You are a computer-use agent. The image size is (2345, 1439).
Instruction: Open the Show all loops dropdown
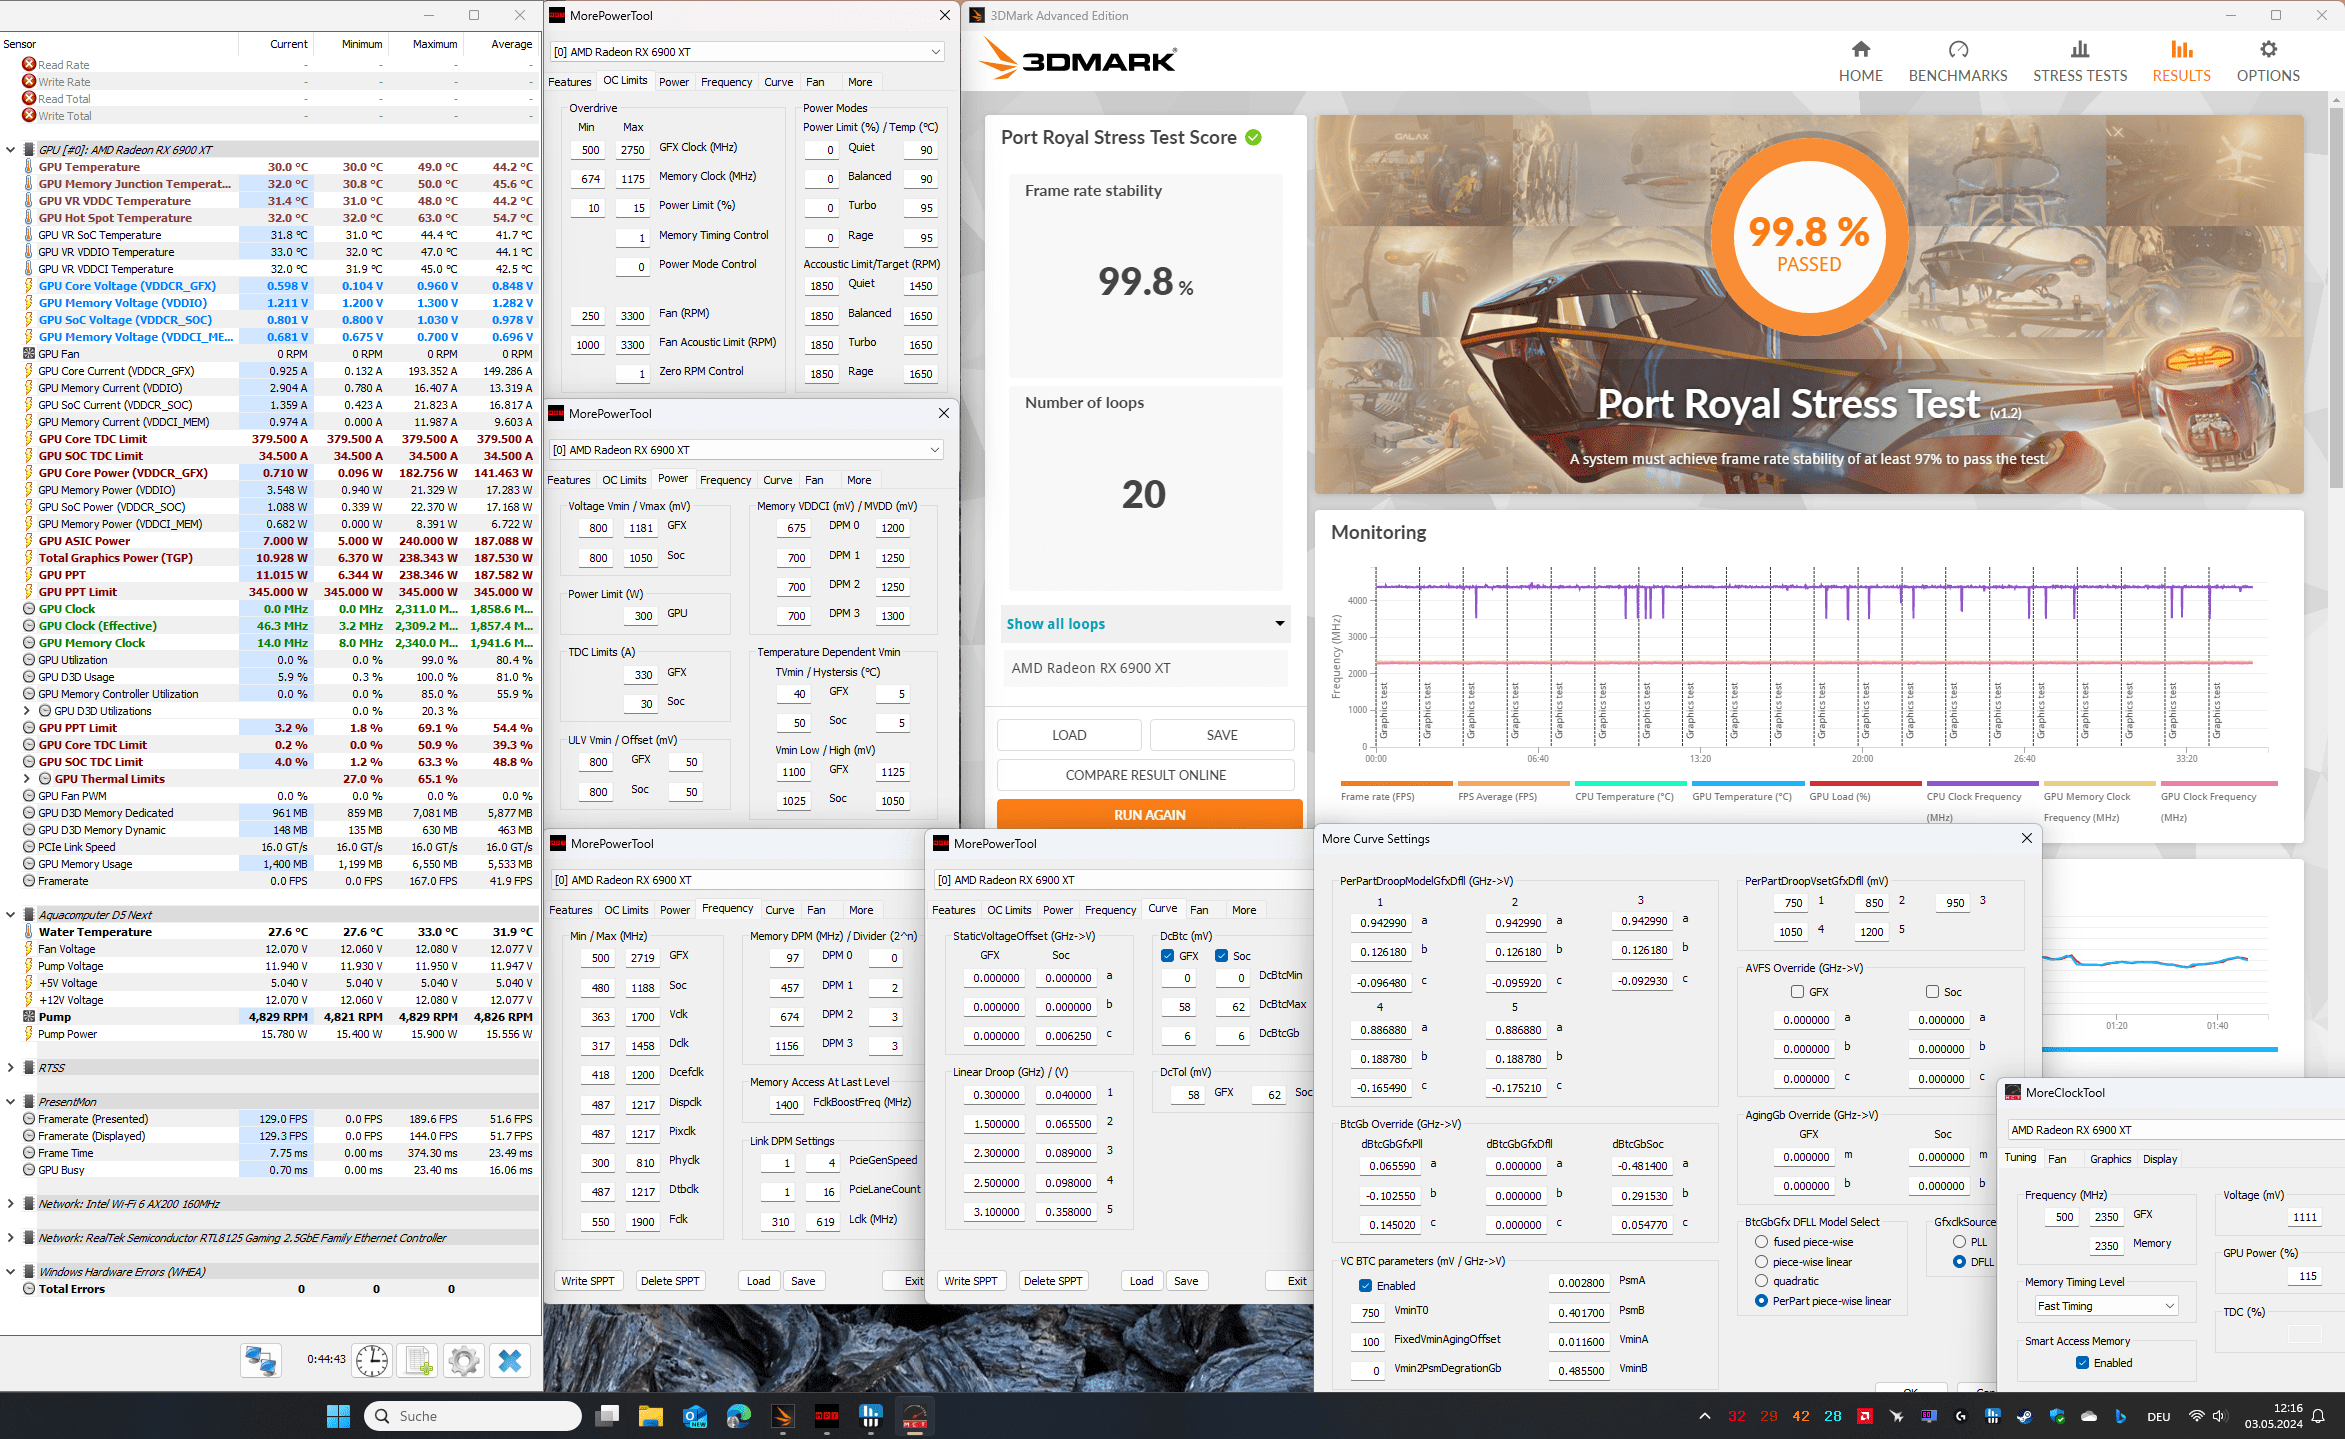(x=1145, y=624)
